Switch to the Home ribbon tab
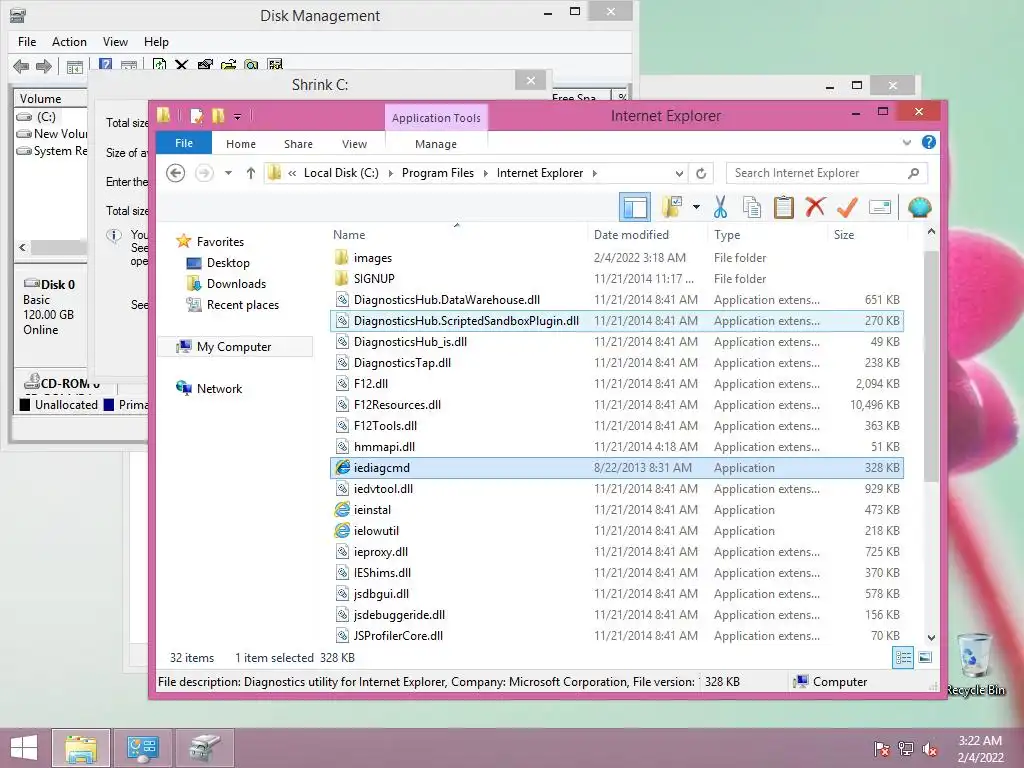 [x=241, y=144]
